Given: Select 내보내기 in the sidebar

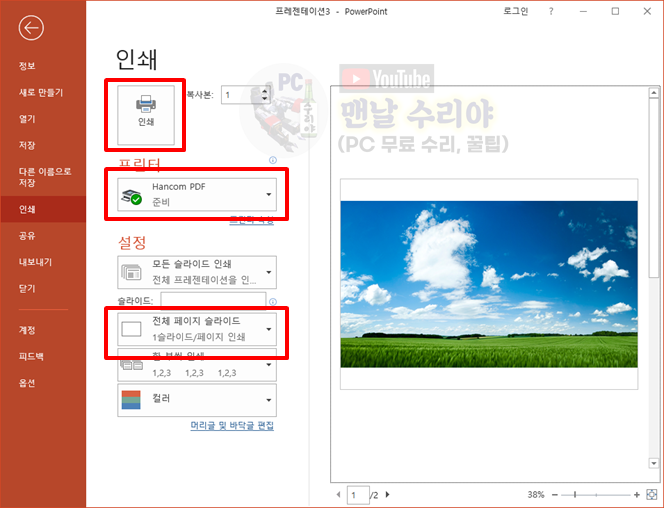Looking at the screenshot, I should click(35, 262).
